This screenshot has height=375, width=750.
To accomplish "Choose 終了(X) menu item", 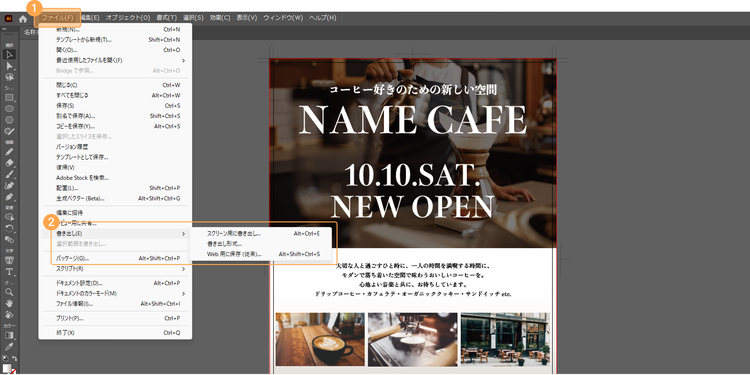I will pos(115,332).
